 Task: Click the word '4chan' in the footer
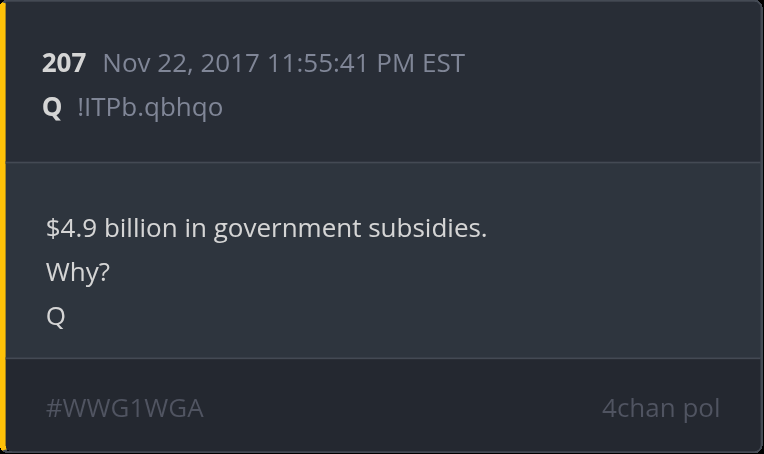point(639,408)
